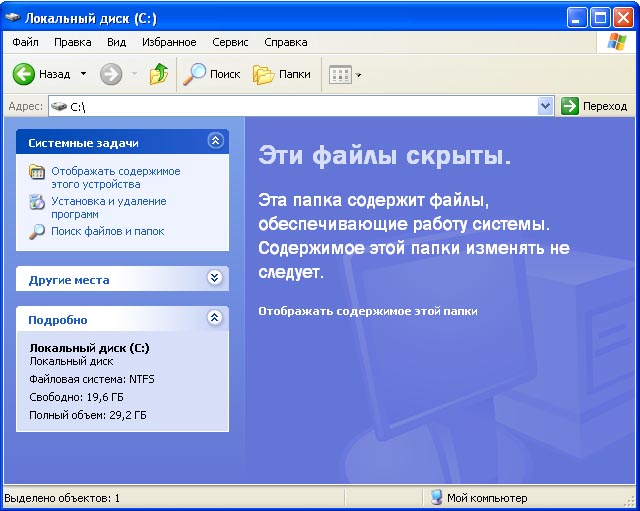The image size is (640, 511).
Task: Click the Свободно: 19,6 ГБ text
Action: [76, 397]
